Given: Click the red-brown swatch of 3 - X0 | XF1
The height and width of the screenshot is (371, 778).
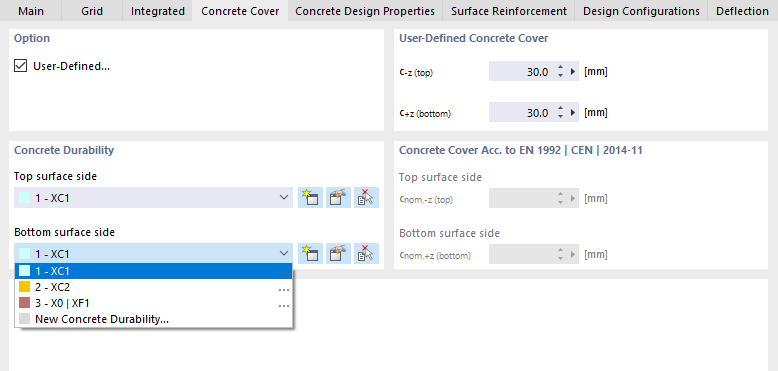Looking at the screenshot, I should click(24, 303).
